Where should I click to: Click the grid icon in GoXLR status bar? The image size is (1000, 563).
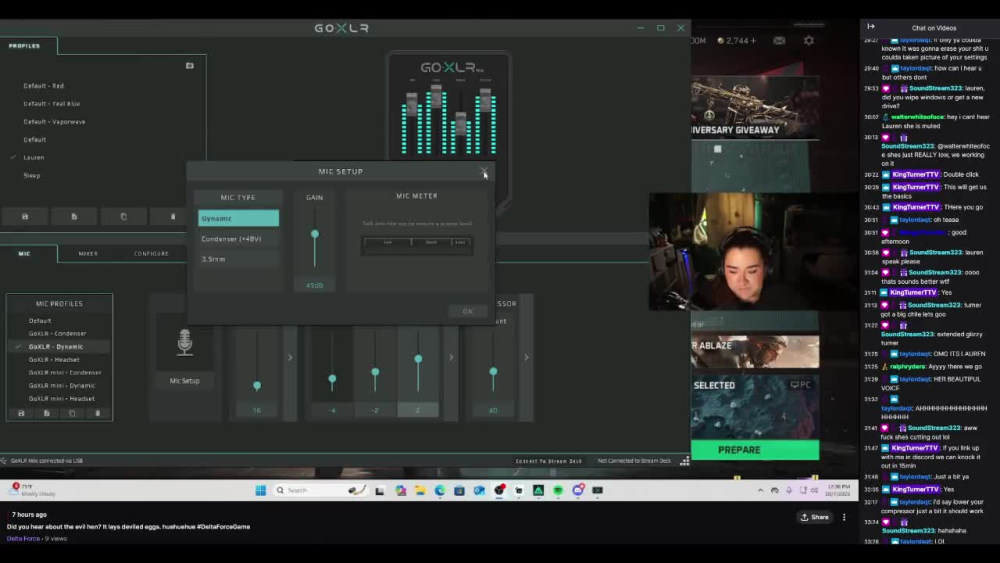click(684, 461)
